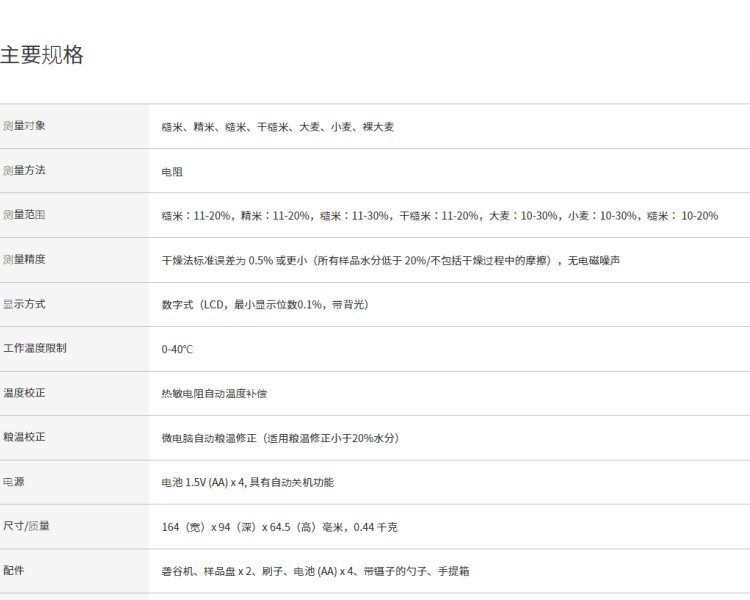
Task: Select the 显示方式 row label
Action: (24, 304)
